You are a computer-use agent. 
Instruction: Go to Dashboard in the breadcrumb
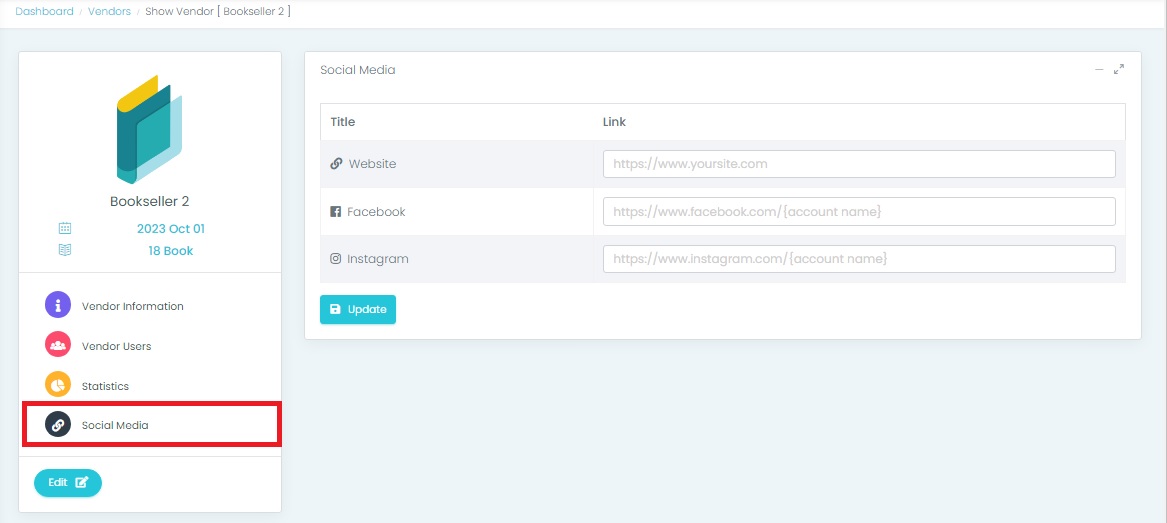(x=44, y=12)
